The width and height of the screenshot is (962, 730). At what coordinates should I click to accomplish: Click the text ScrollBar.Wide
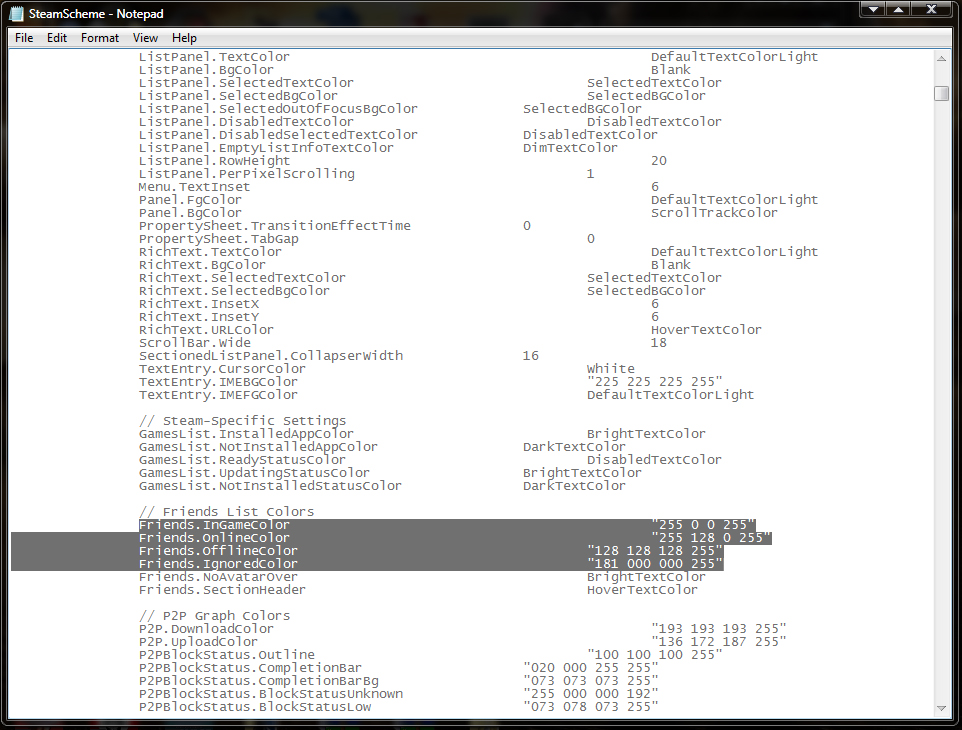coord(194,343)
